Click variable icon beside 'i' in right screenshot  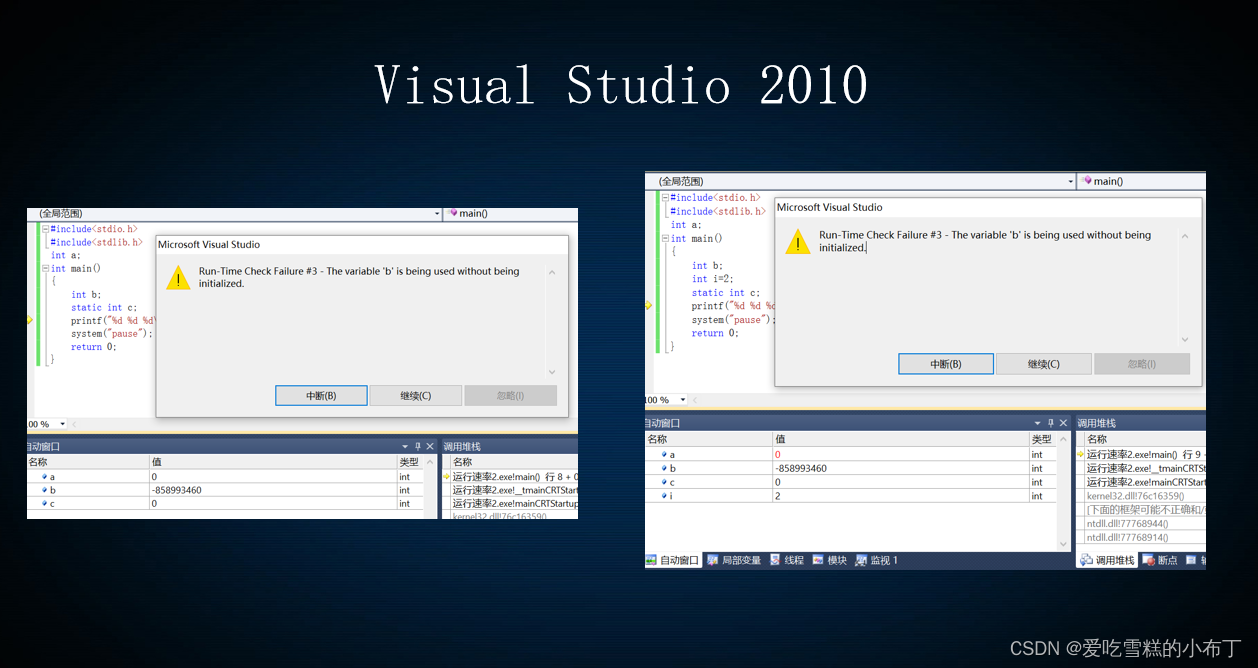tap(664, 496)
